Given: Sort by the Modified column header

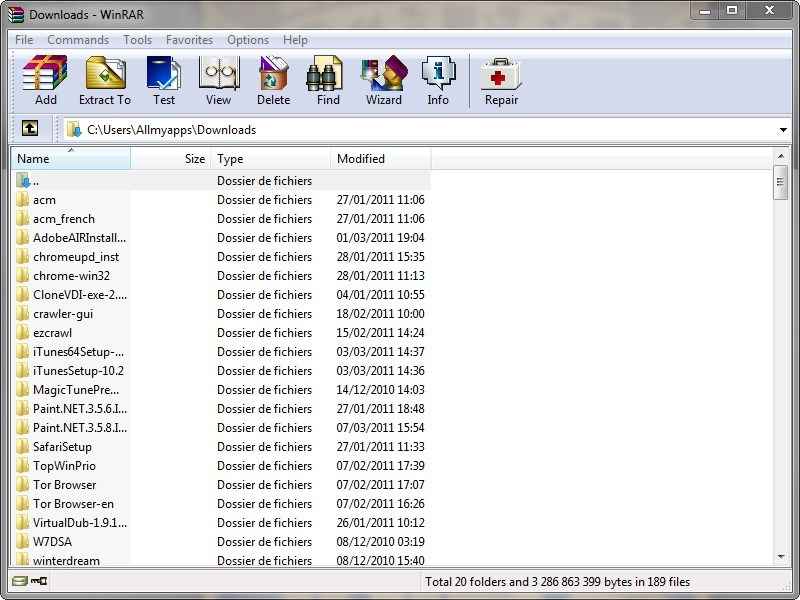Looking at the screenshot, I should (x=381, y=159).
